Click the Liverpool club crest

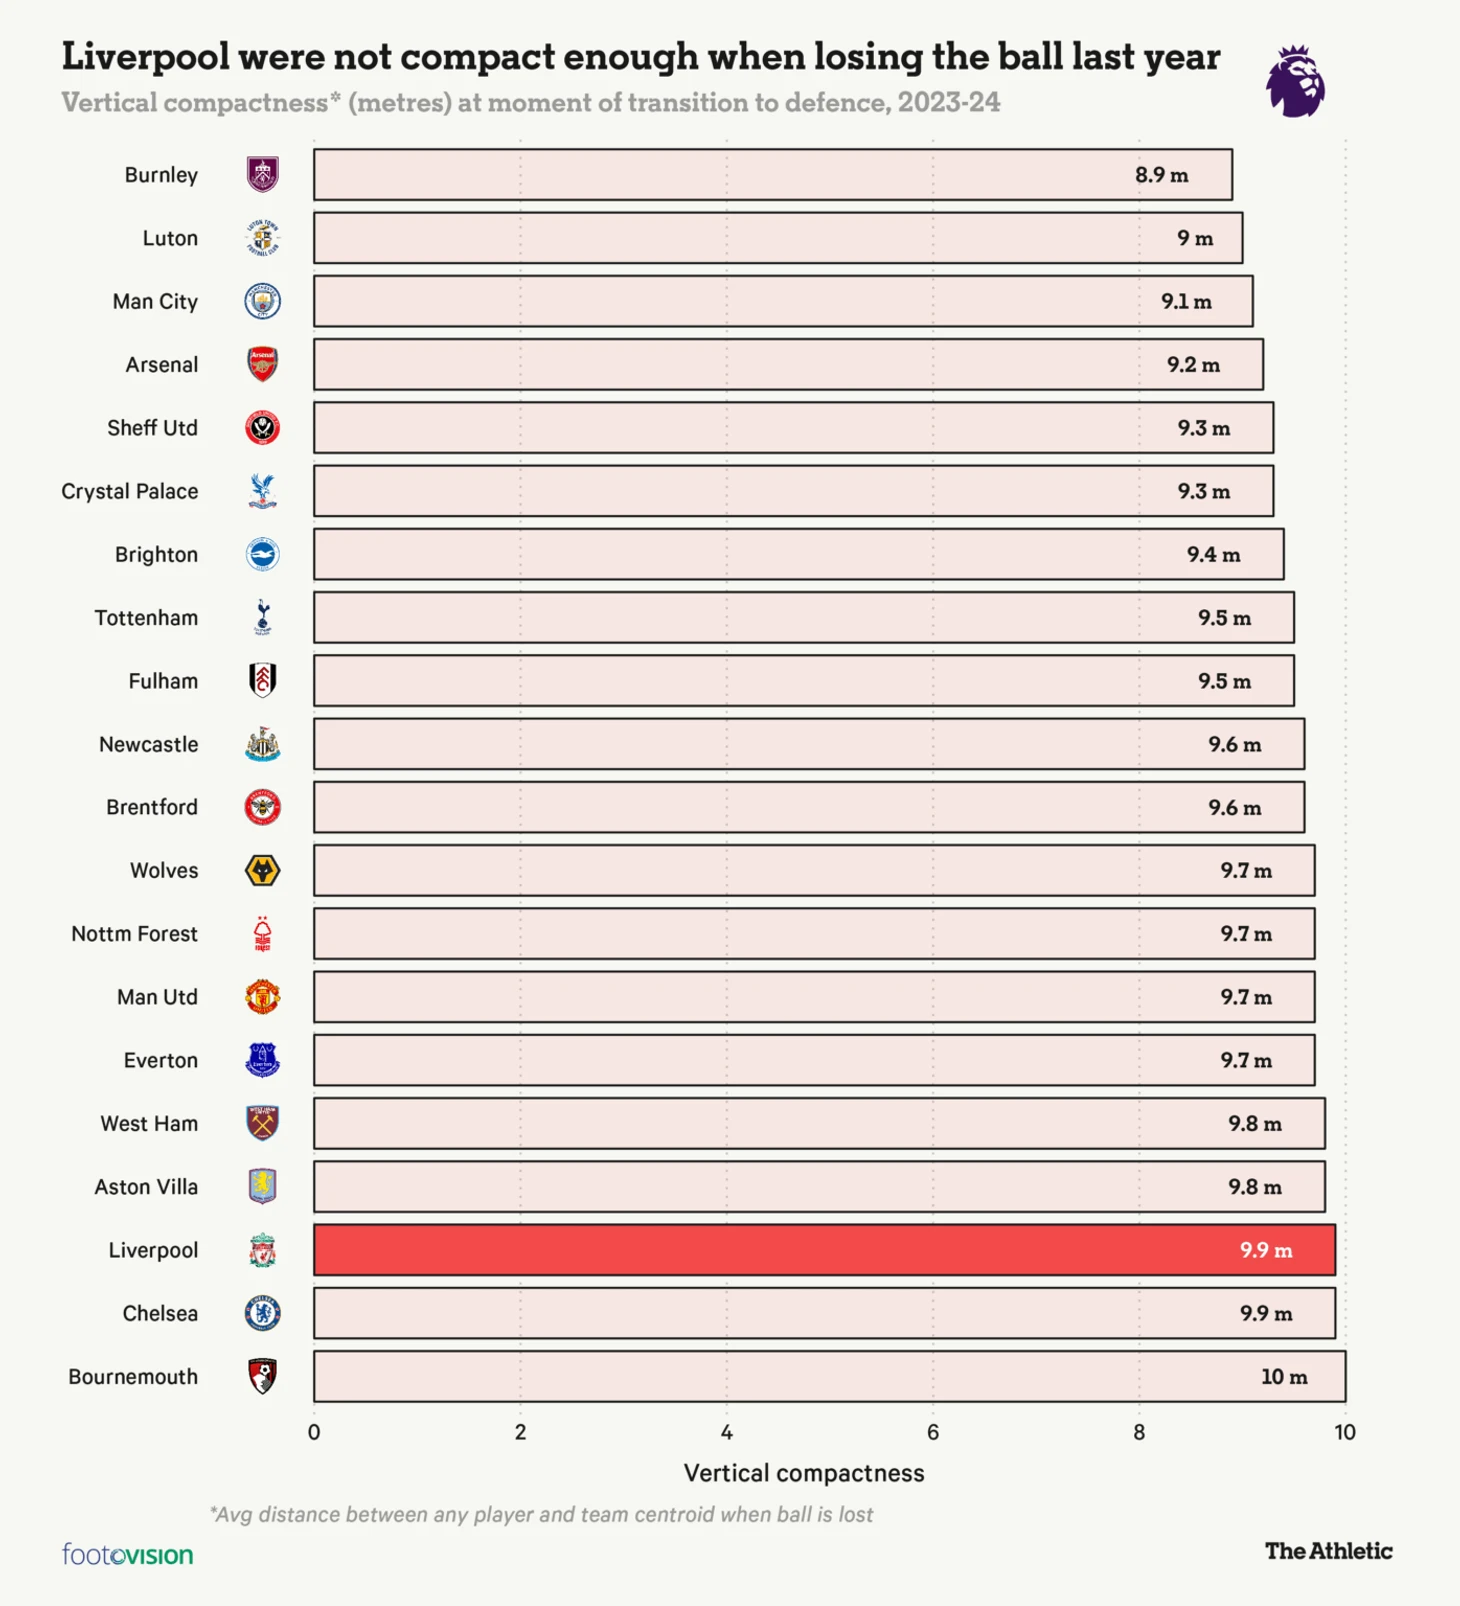pos(263,1250)
